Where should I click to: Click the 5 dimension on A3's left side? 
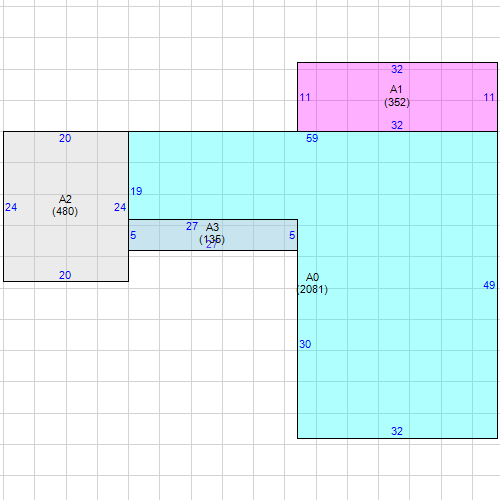pyautogui.click(x=133, y=235)
